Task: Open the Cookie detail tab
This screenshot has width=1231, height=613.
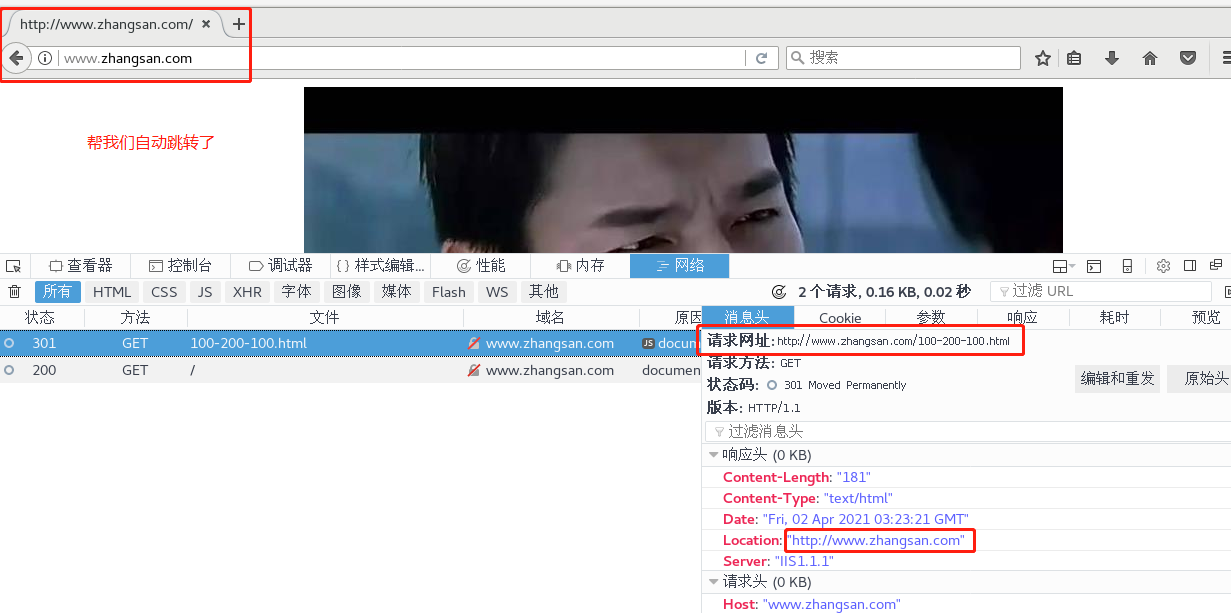Action: 840,317
